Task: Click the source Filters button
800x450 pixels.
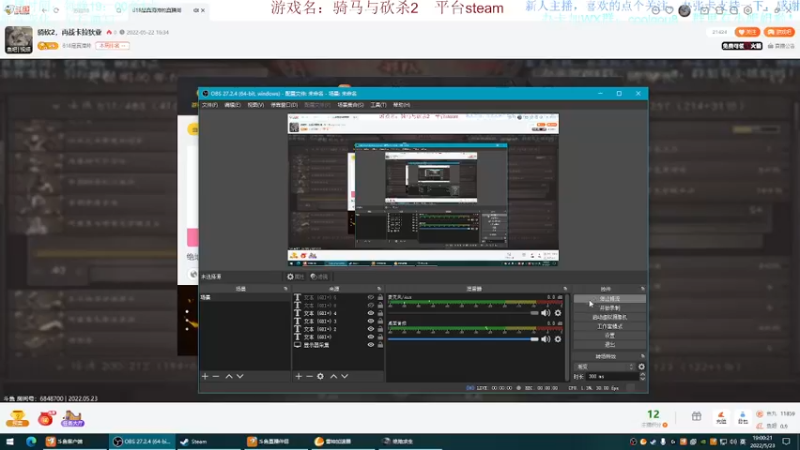Action: pyautogui.click(x=319, y=277)
